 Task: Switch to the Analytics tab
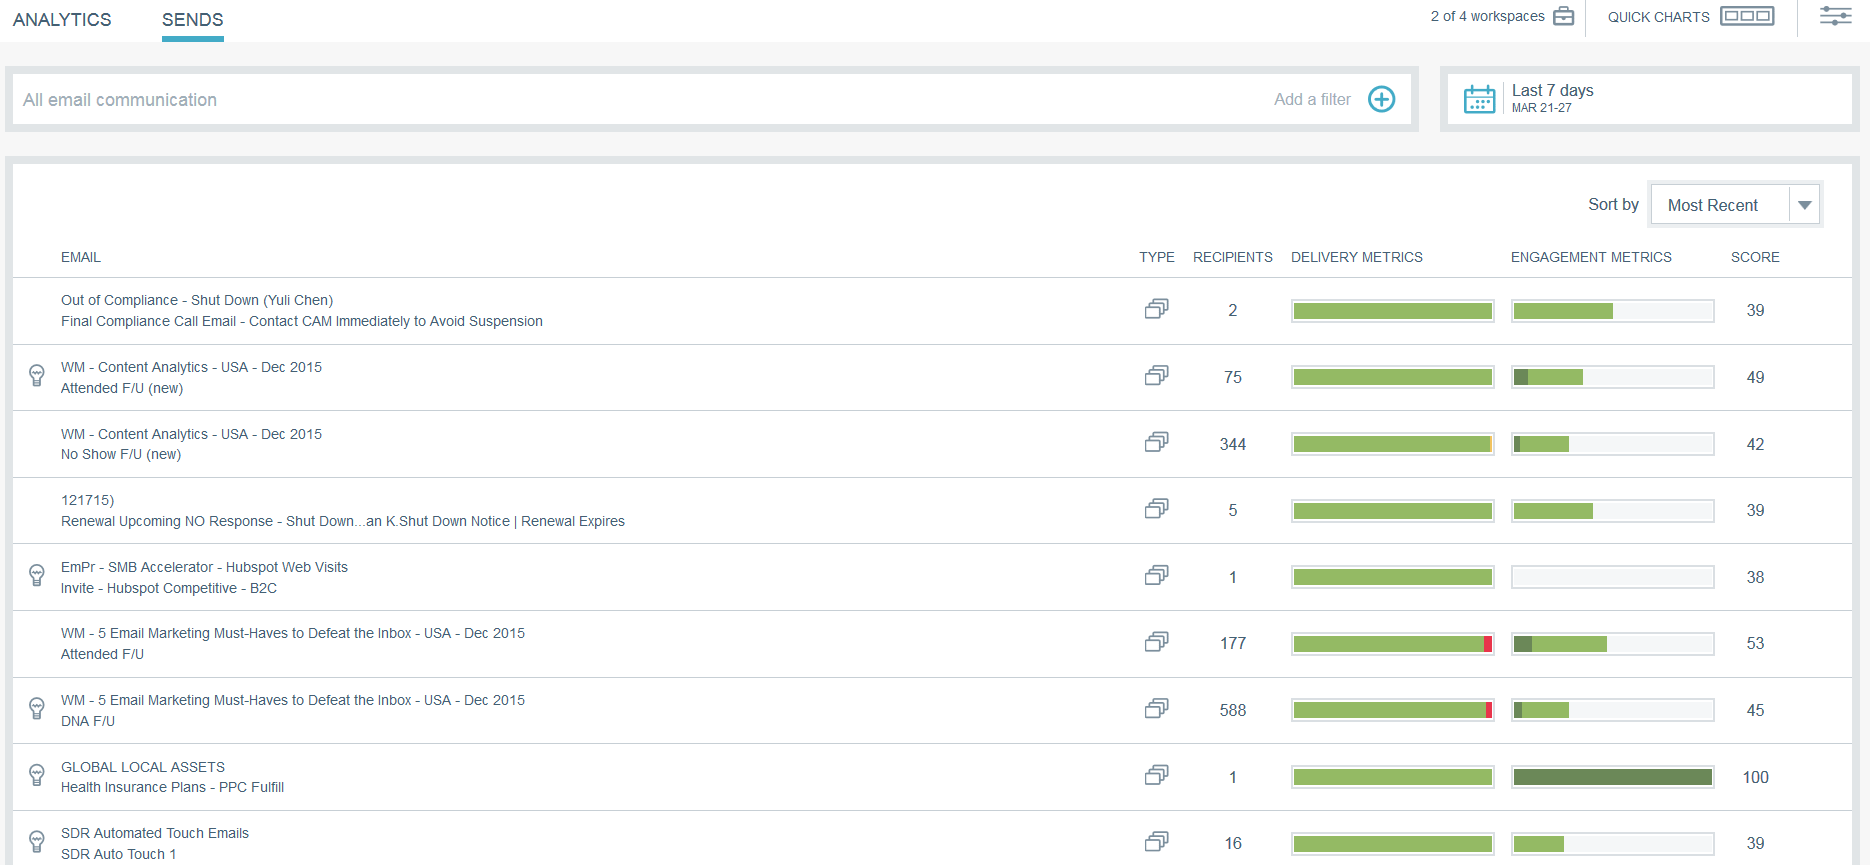tap(62, 20)
